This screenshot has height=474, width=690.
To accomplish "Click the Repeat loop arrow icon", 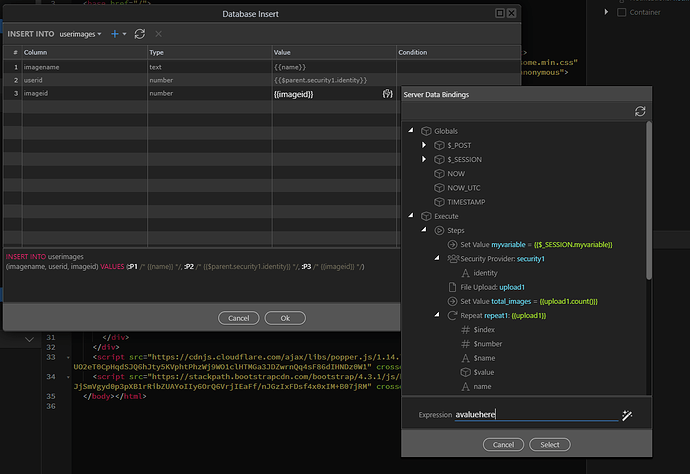I will 452,316.
